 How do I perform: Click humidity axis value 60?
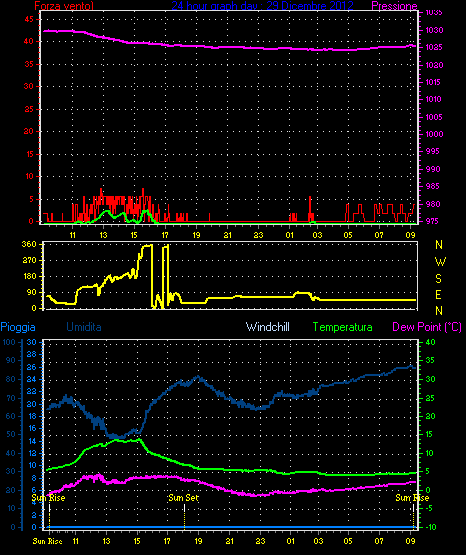[x=11, y=416]
